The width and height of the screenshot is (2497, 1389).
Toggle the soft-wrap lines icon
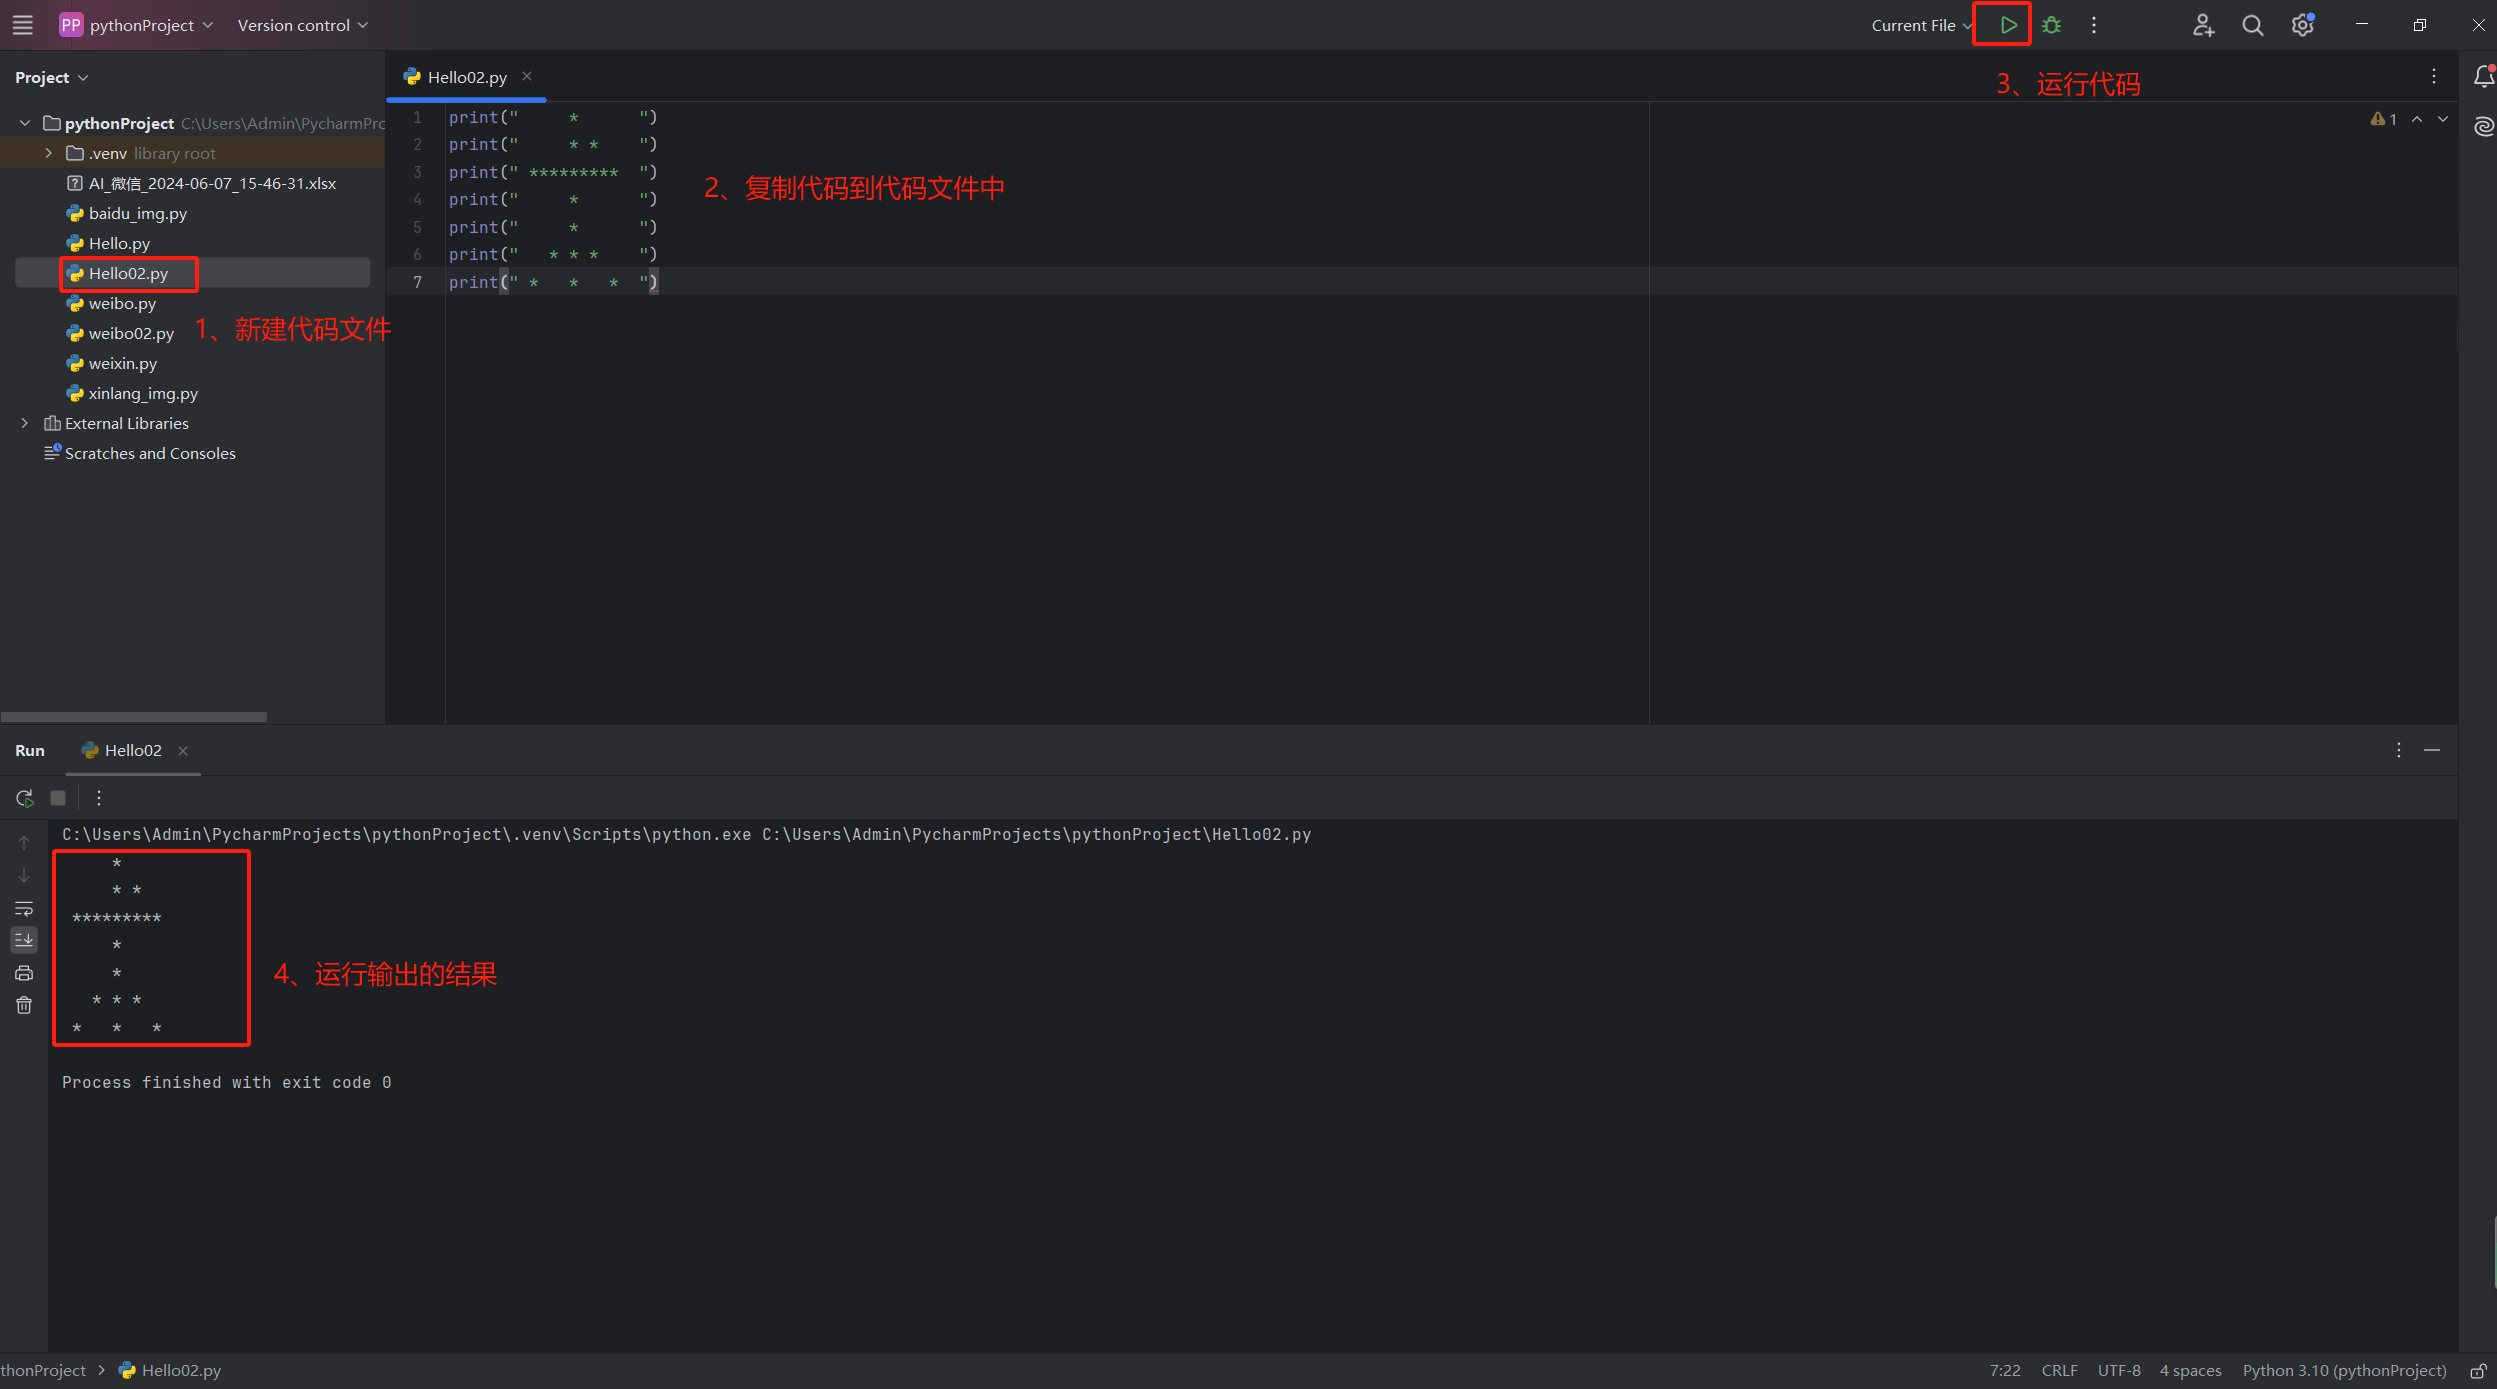(24, 908)
